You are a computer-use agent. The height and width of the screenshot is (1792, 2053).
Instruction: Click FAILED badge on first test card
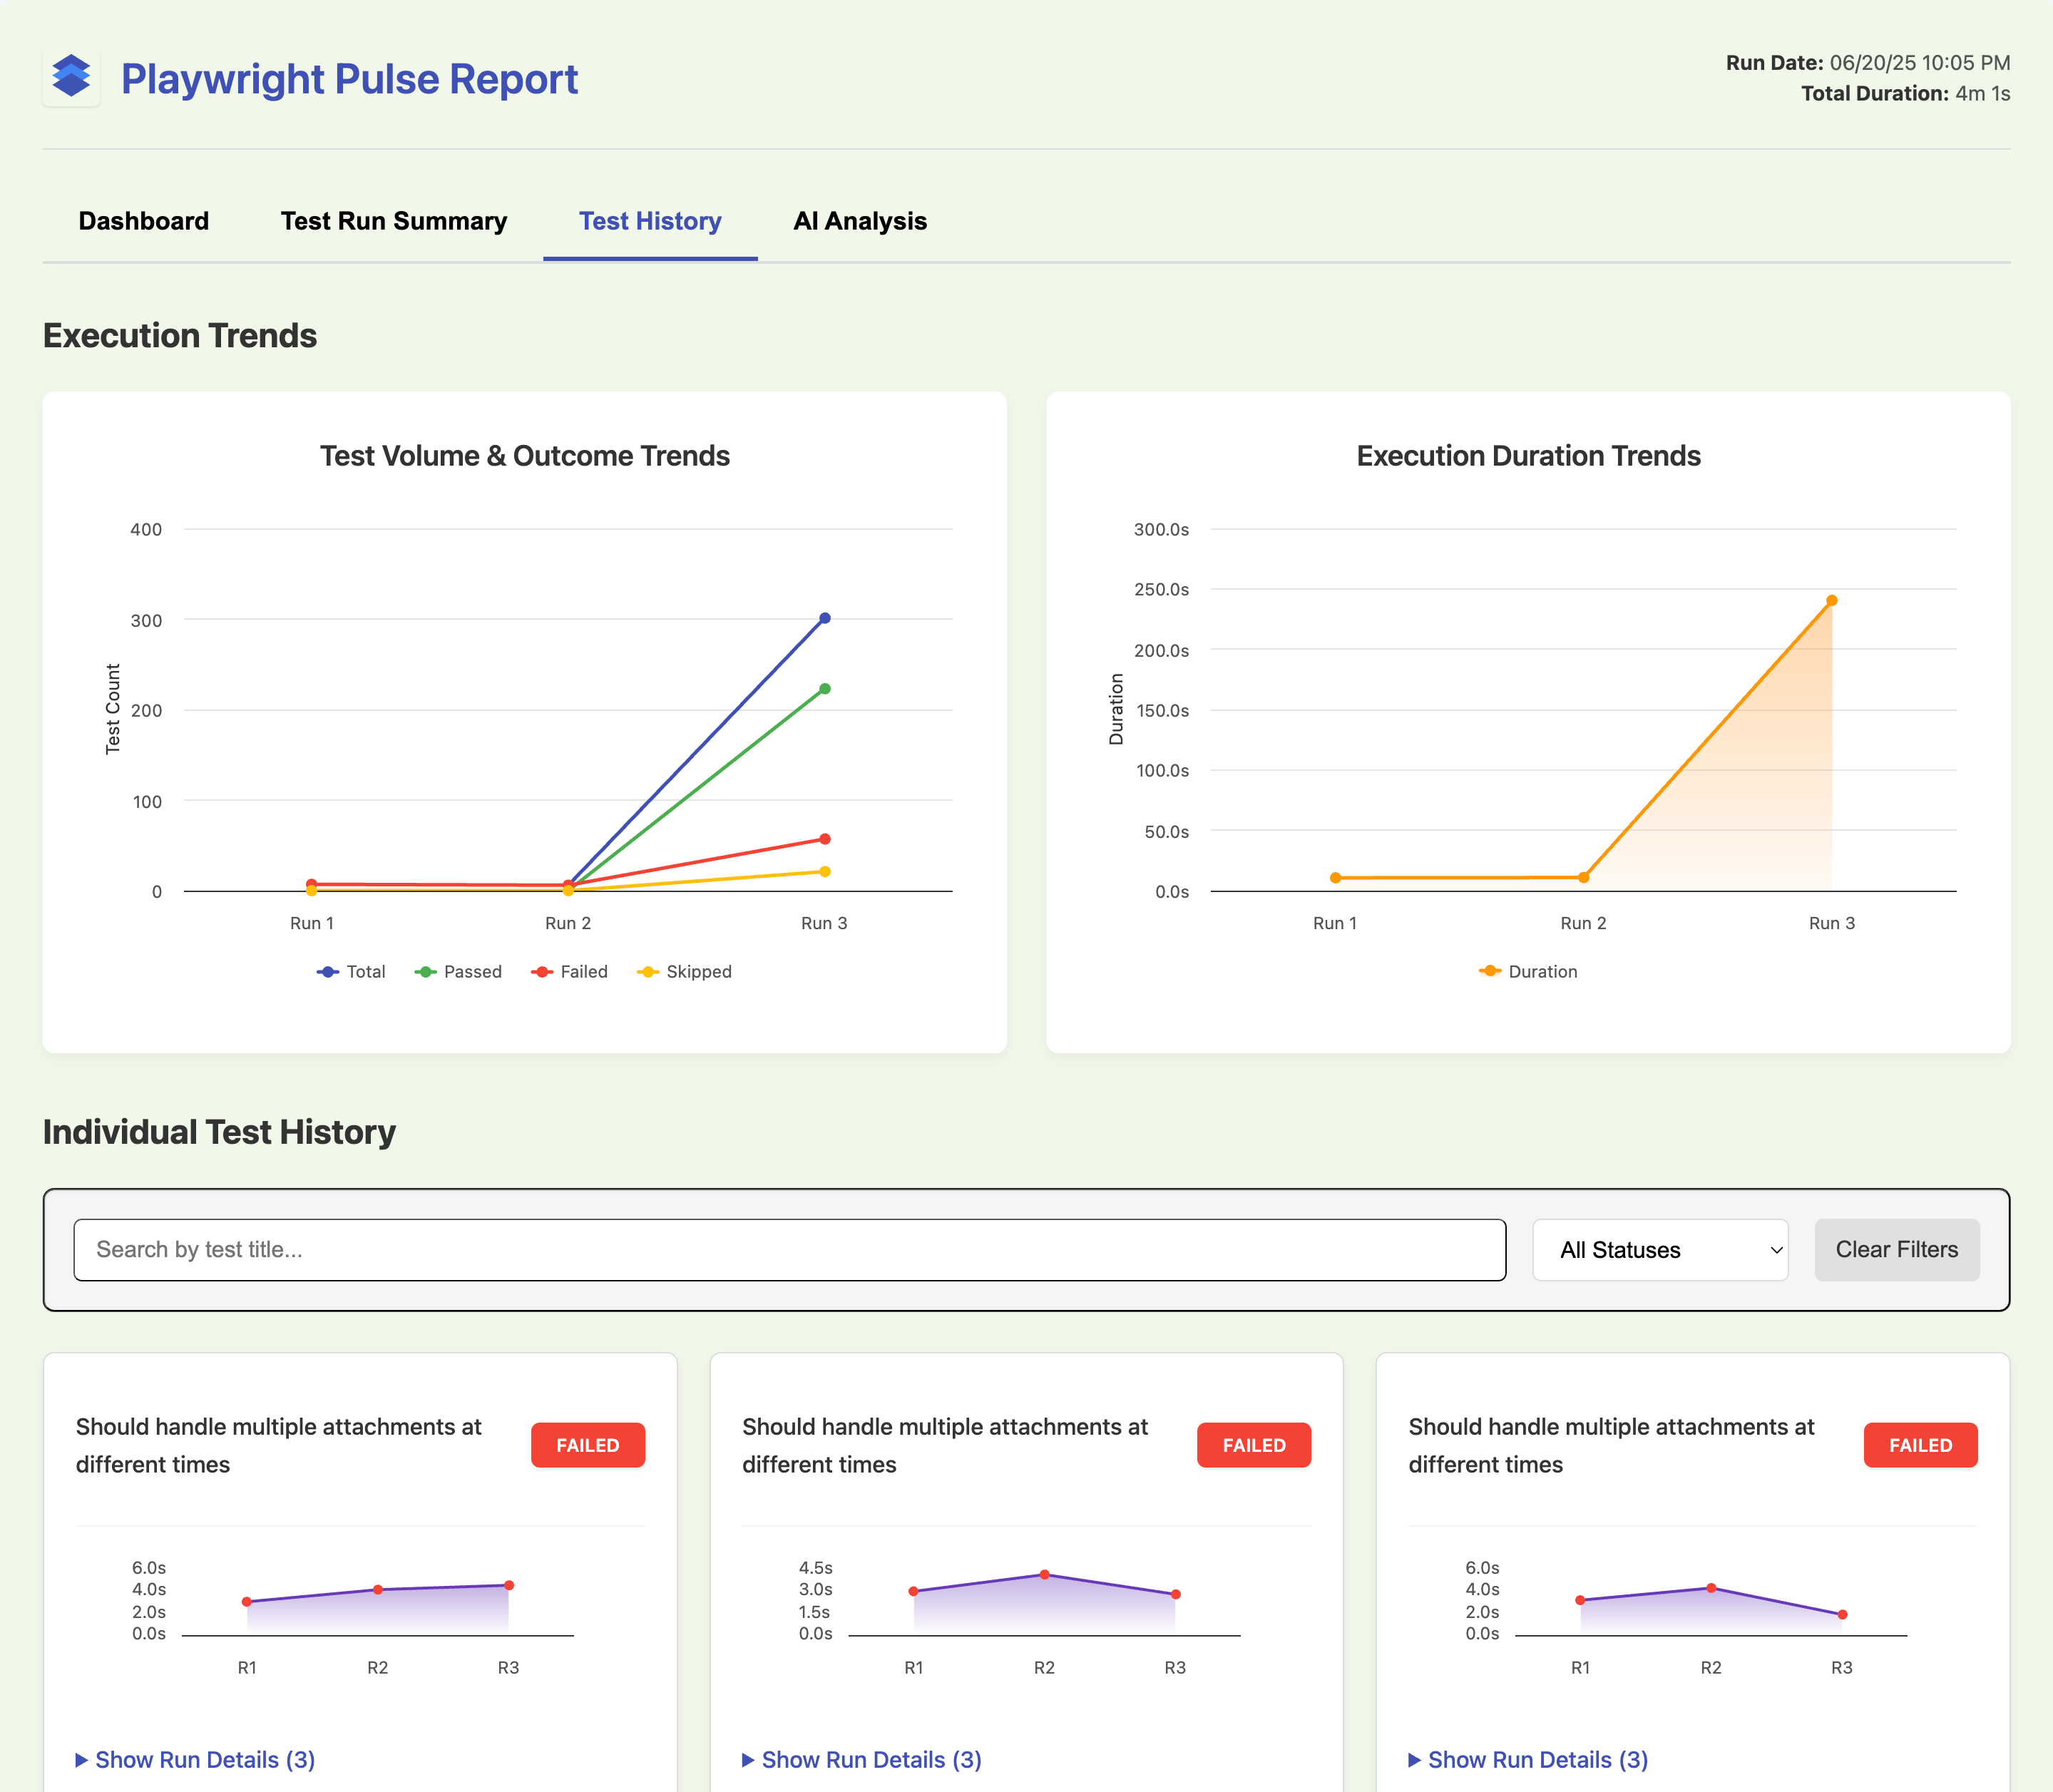[588, 1445]
